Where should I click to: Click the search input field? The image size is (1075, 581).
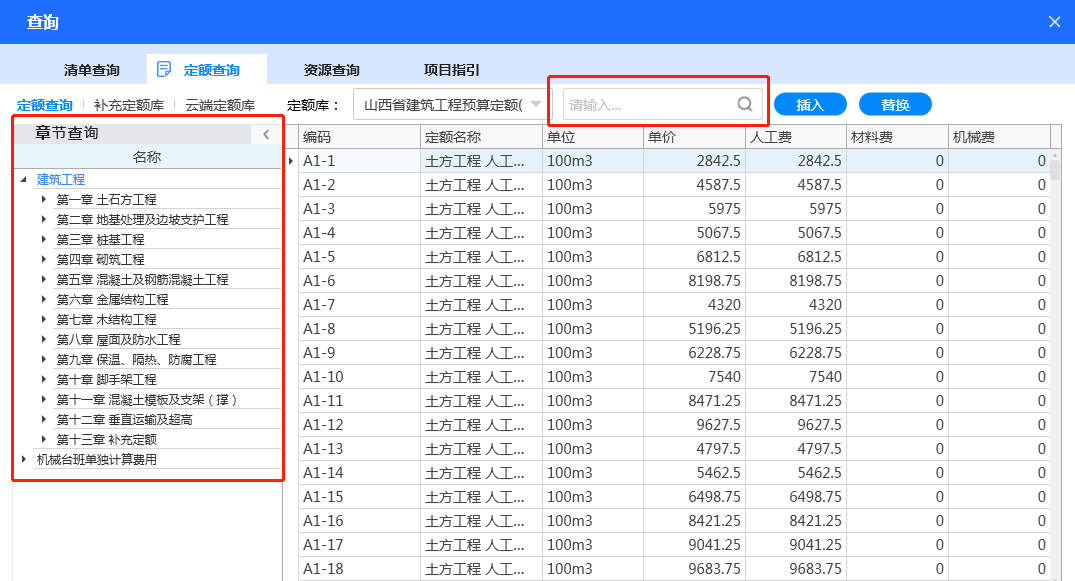tap(650, 104)
